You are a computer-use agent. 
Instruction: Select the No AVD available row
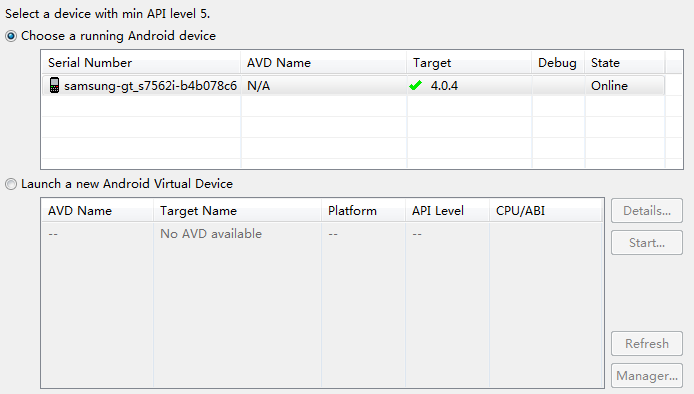(x=322, y=234)
